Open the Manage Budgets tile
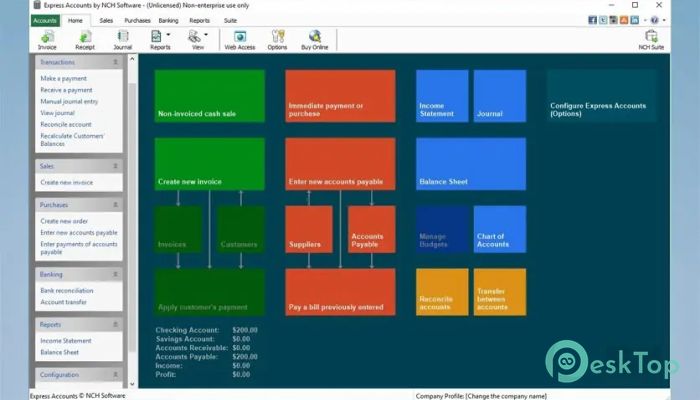Screen dimensions: 700x400 pyautogui.click(x=442, y=229)
